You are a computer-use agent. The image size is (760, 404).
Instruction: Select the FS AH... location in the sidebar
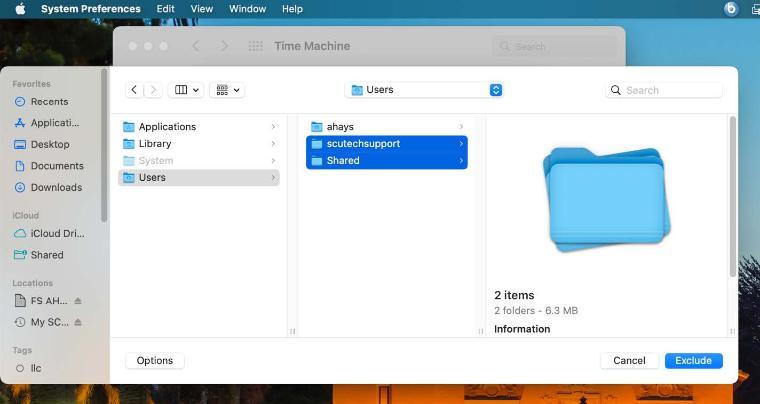tap(42, 301)
